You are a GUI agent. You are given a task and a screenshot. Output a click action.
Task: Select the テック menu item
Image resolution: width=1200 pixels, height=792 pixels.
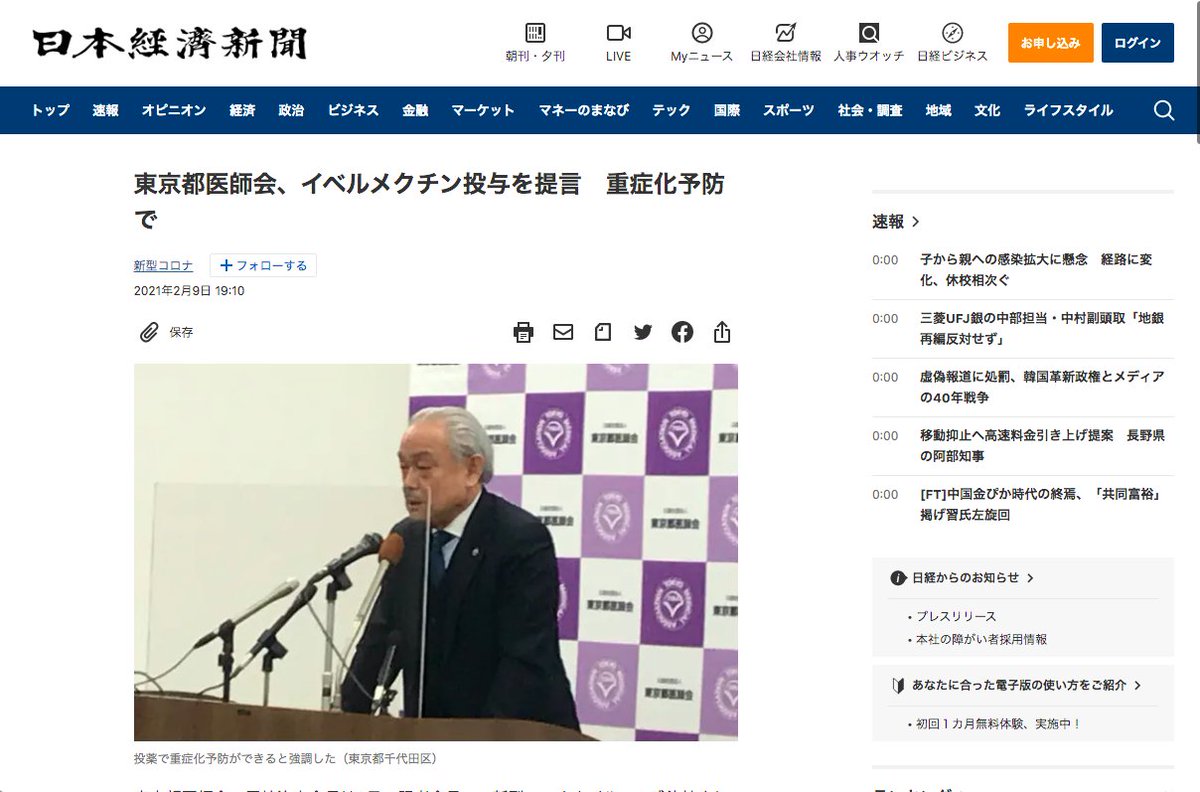pyautogui.click(x=671, y=110)
